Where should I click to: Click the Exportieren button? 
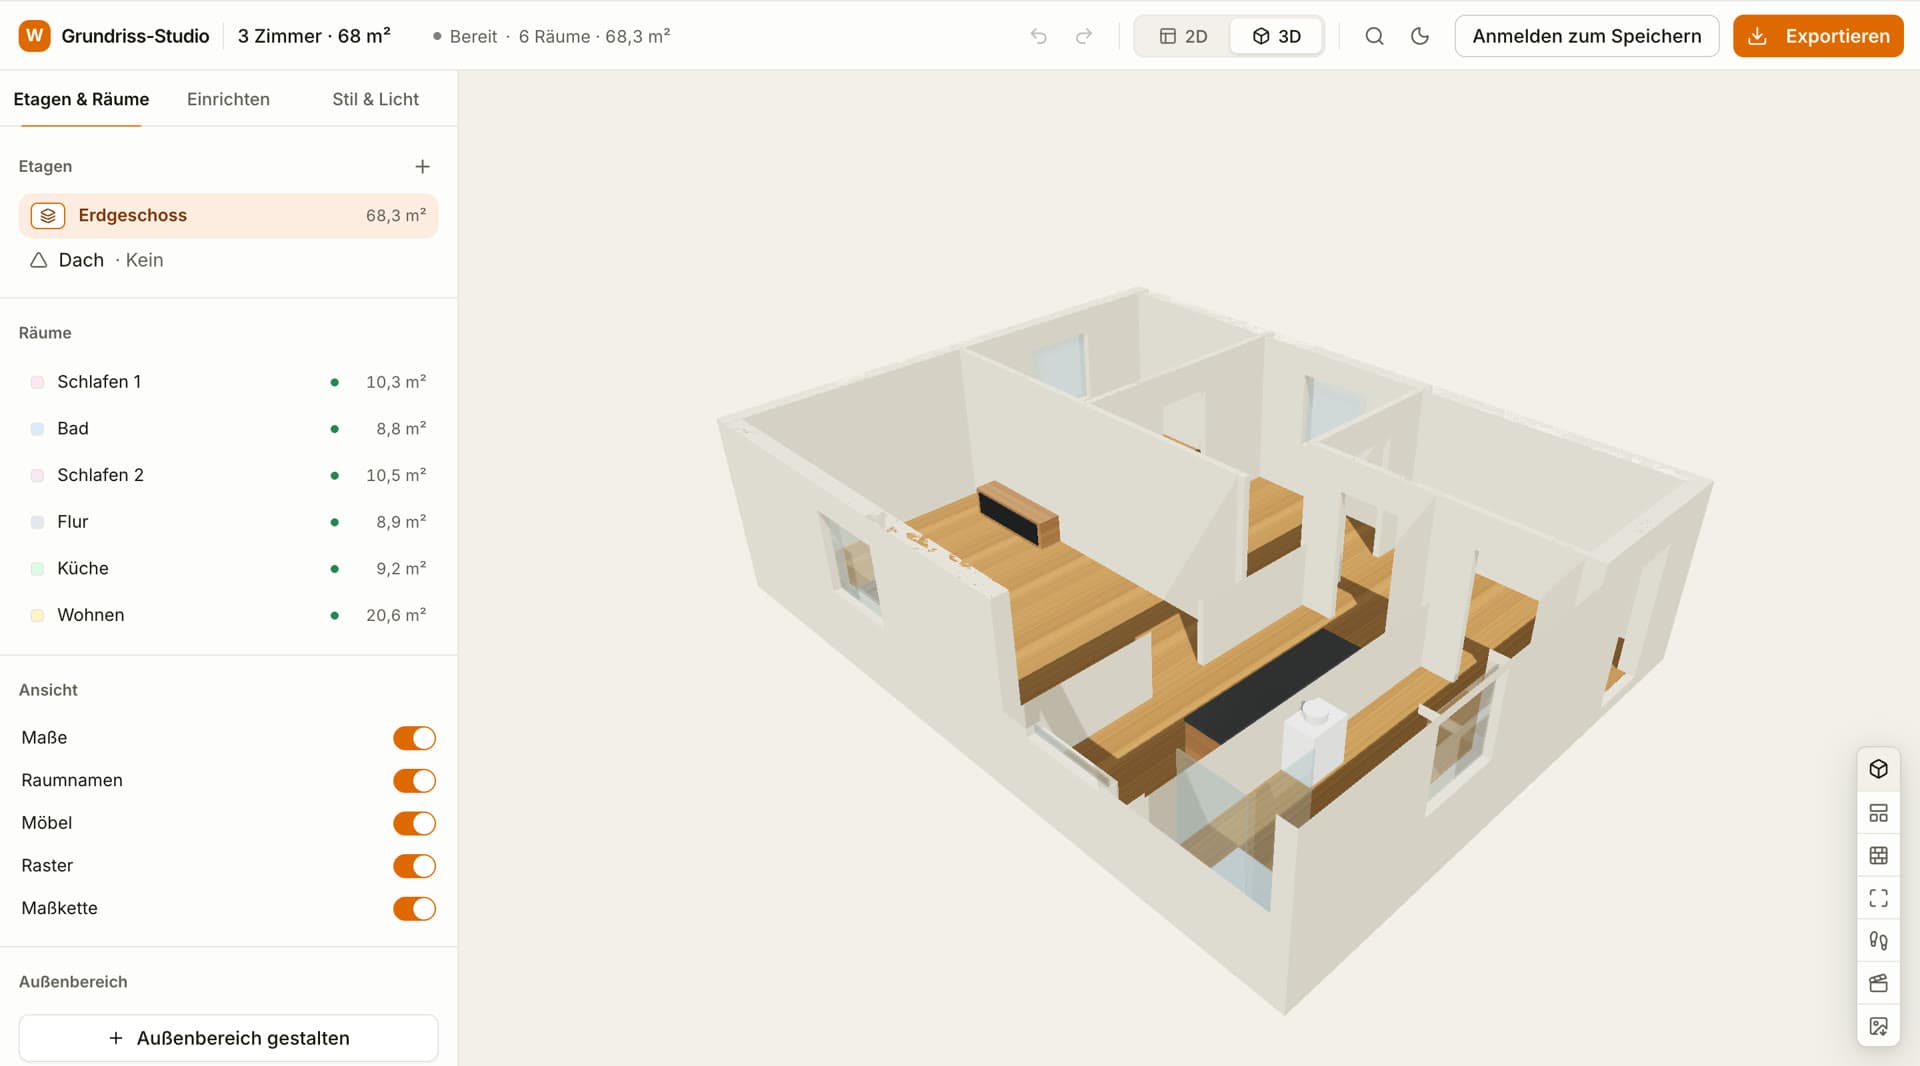click(1818, 36)
